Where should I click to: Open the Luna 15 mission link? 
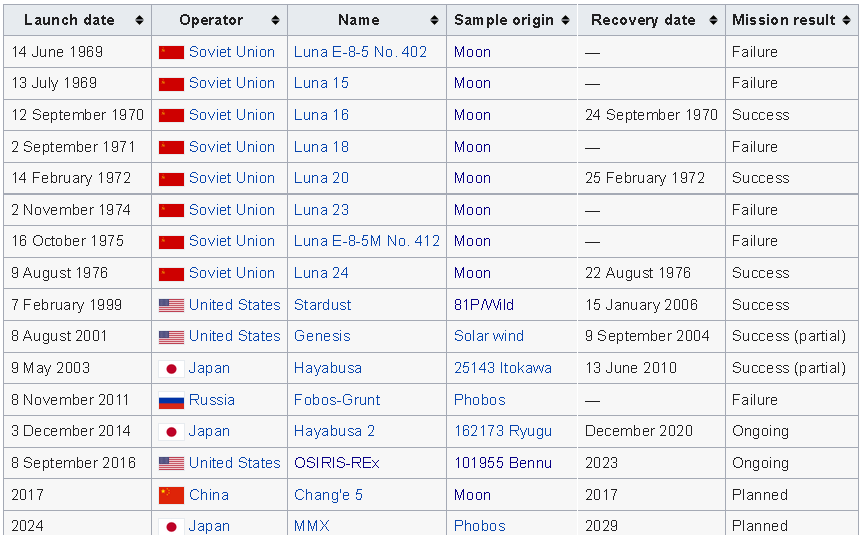[x=321, y=83]
